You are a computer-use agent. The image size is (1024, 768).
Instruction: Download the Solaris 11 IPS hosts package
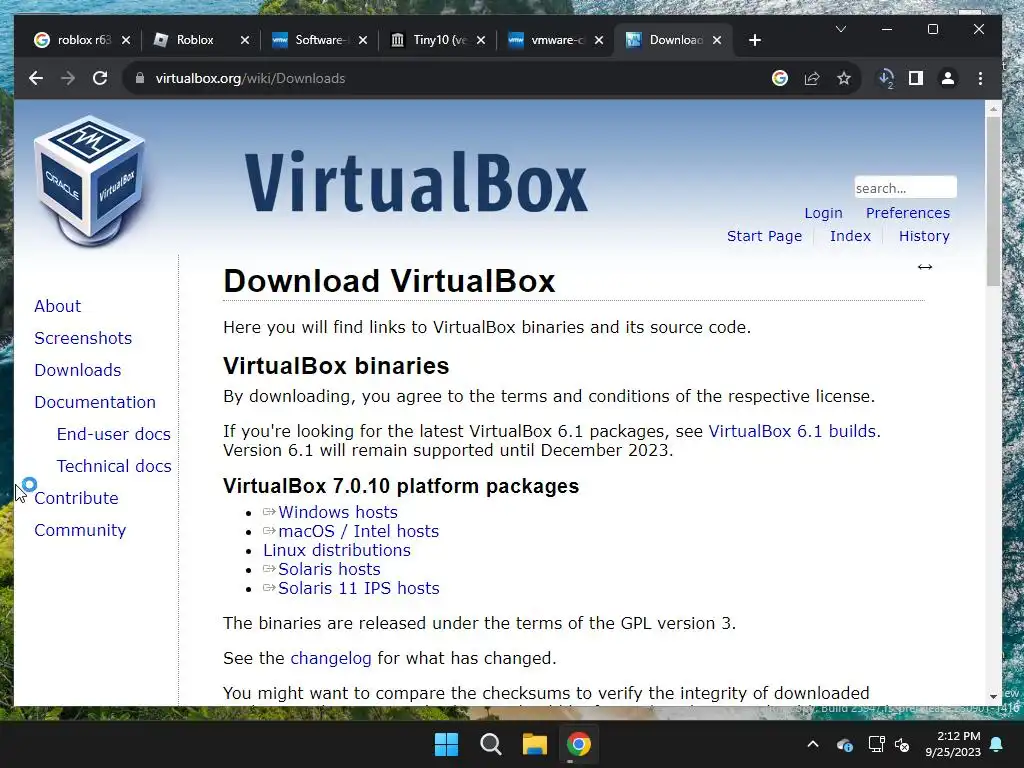click(x=359, y=588)
